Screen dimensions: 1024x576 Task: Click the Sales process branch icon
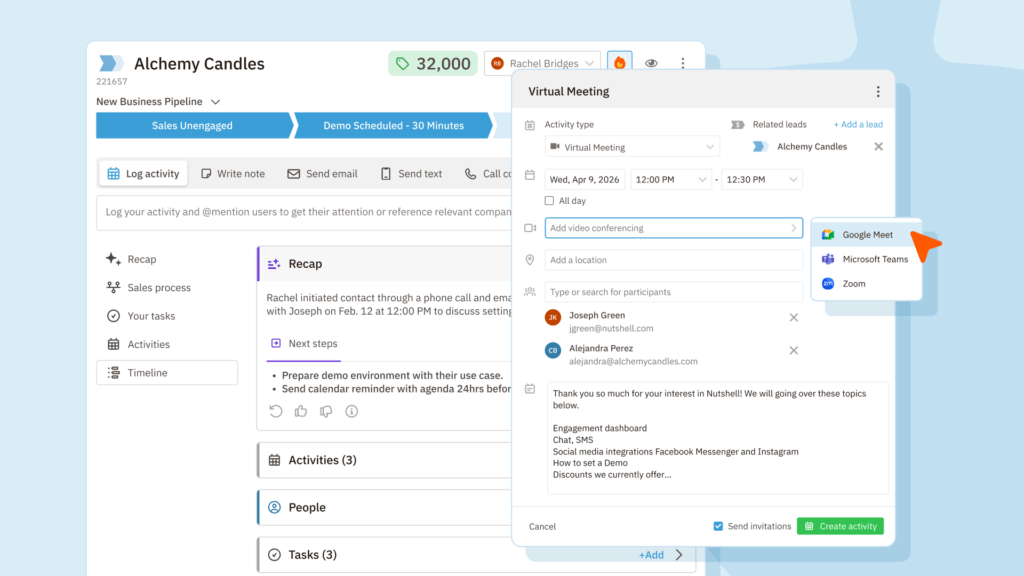[113, 287]
